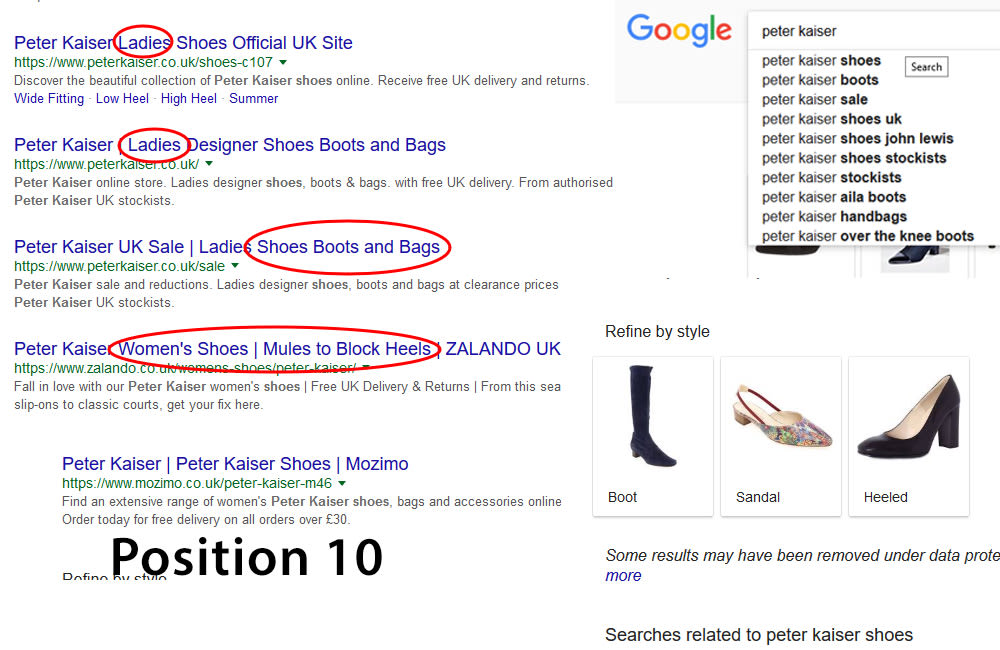Choose 'peter kaiser shoes john lewis' suggestion
The height and width of the screenshot is (650, 1000).
(857, 138)
